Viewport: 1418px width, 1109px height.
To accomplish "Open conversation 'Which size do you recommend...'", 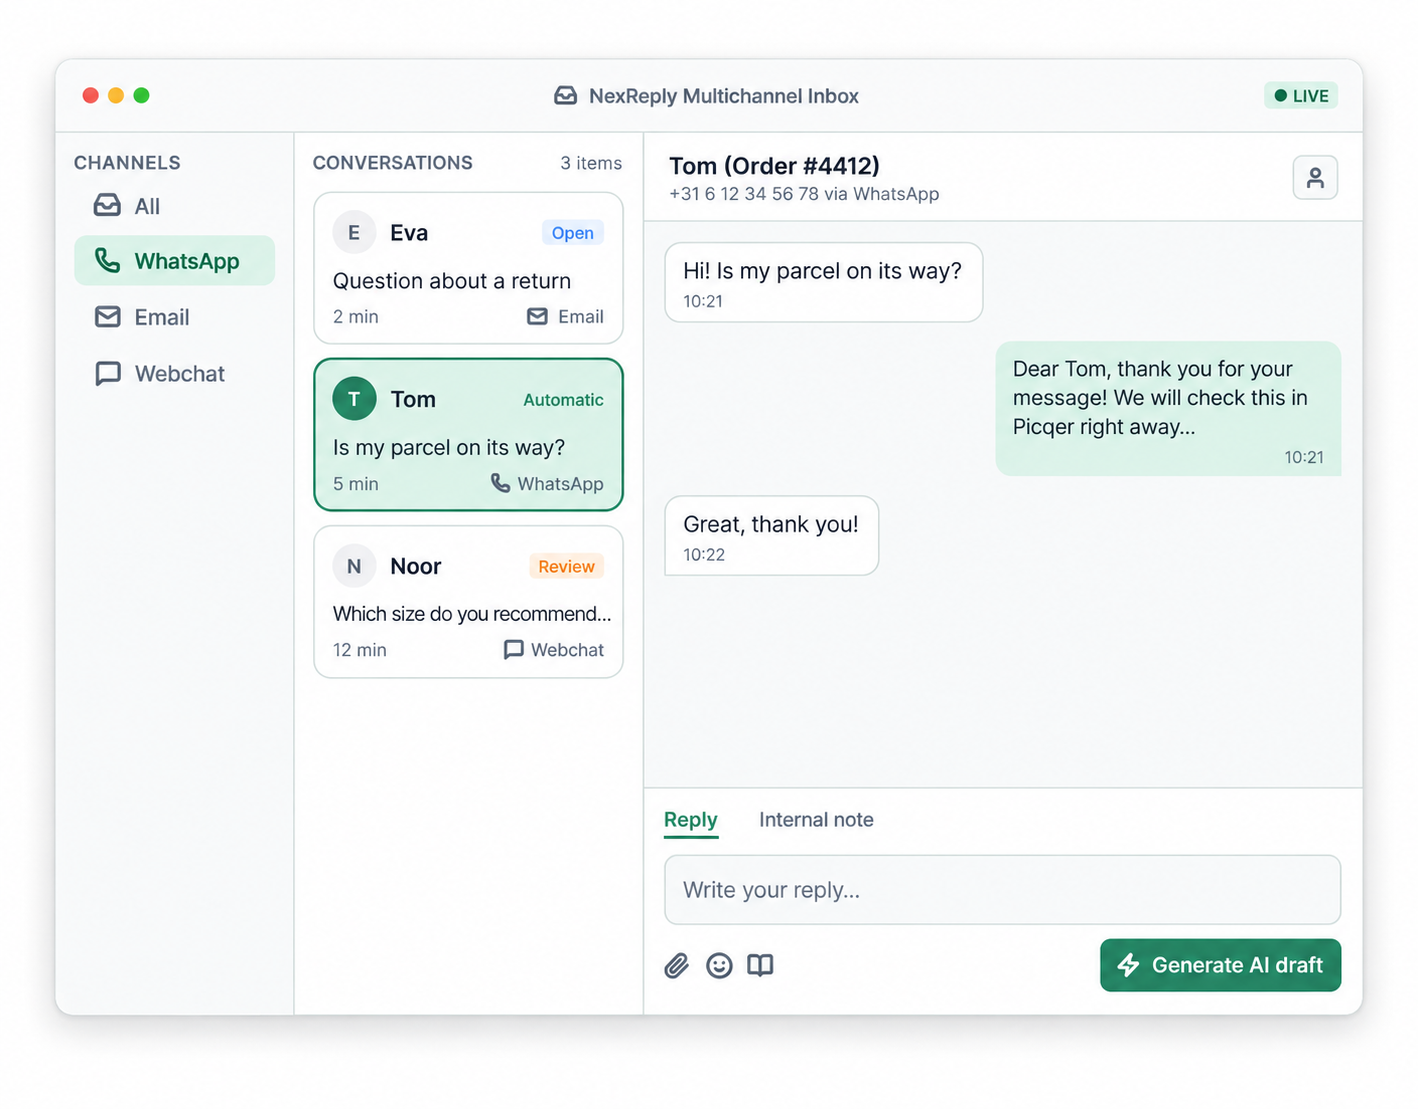I will coord(468,602).
